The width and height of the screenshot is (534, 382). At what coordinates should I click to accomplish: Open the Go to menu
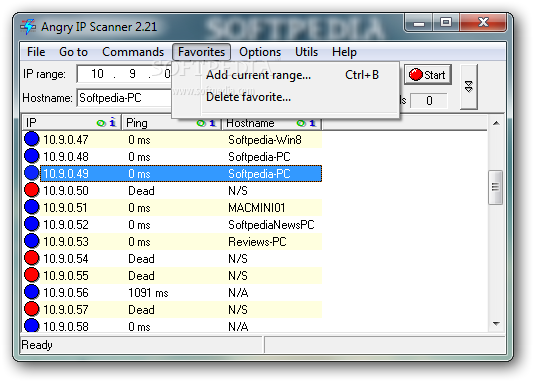[73, 52]
